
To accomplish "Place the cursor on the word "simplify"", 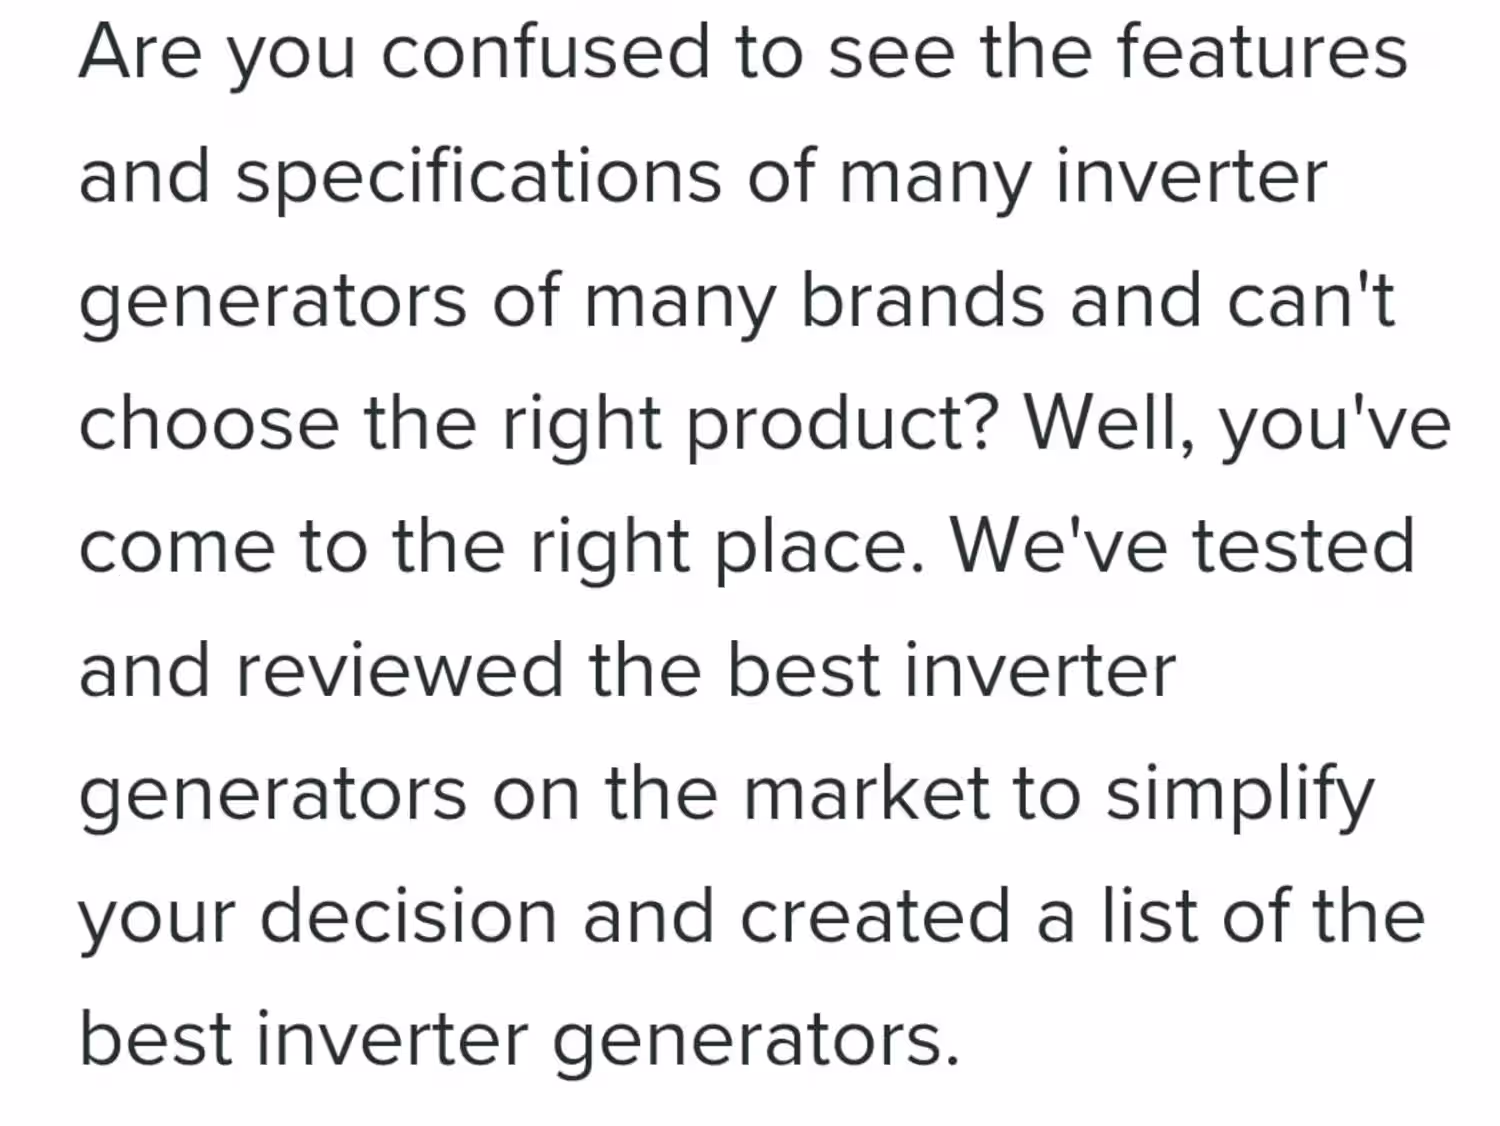I will (1240, 794).
